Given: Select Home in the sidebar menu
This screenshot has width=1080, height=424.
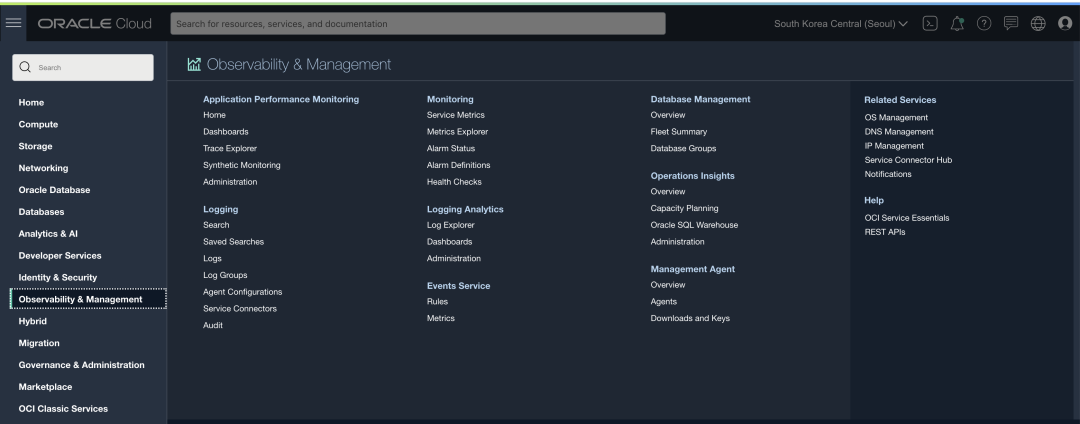Looking at the screenshot, I should [x=31, y=103].
